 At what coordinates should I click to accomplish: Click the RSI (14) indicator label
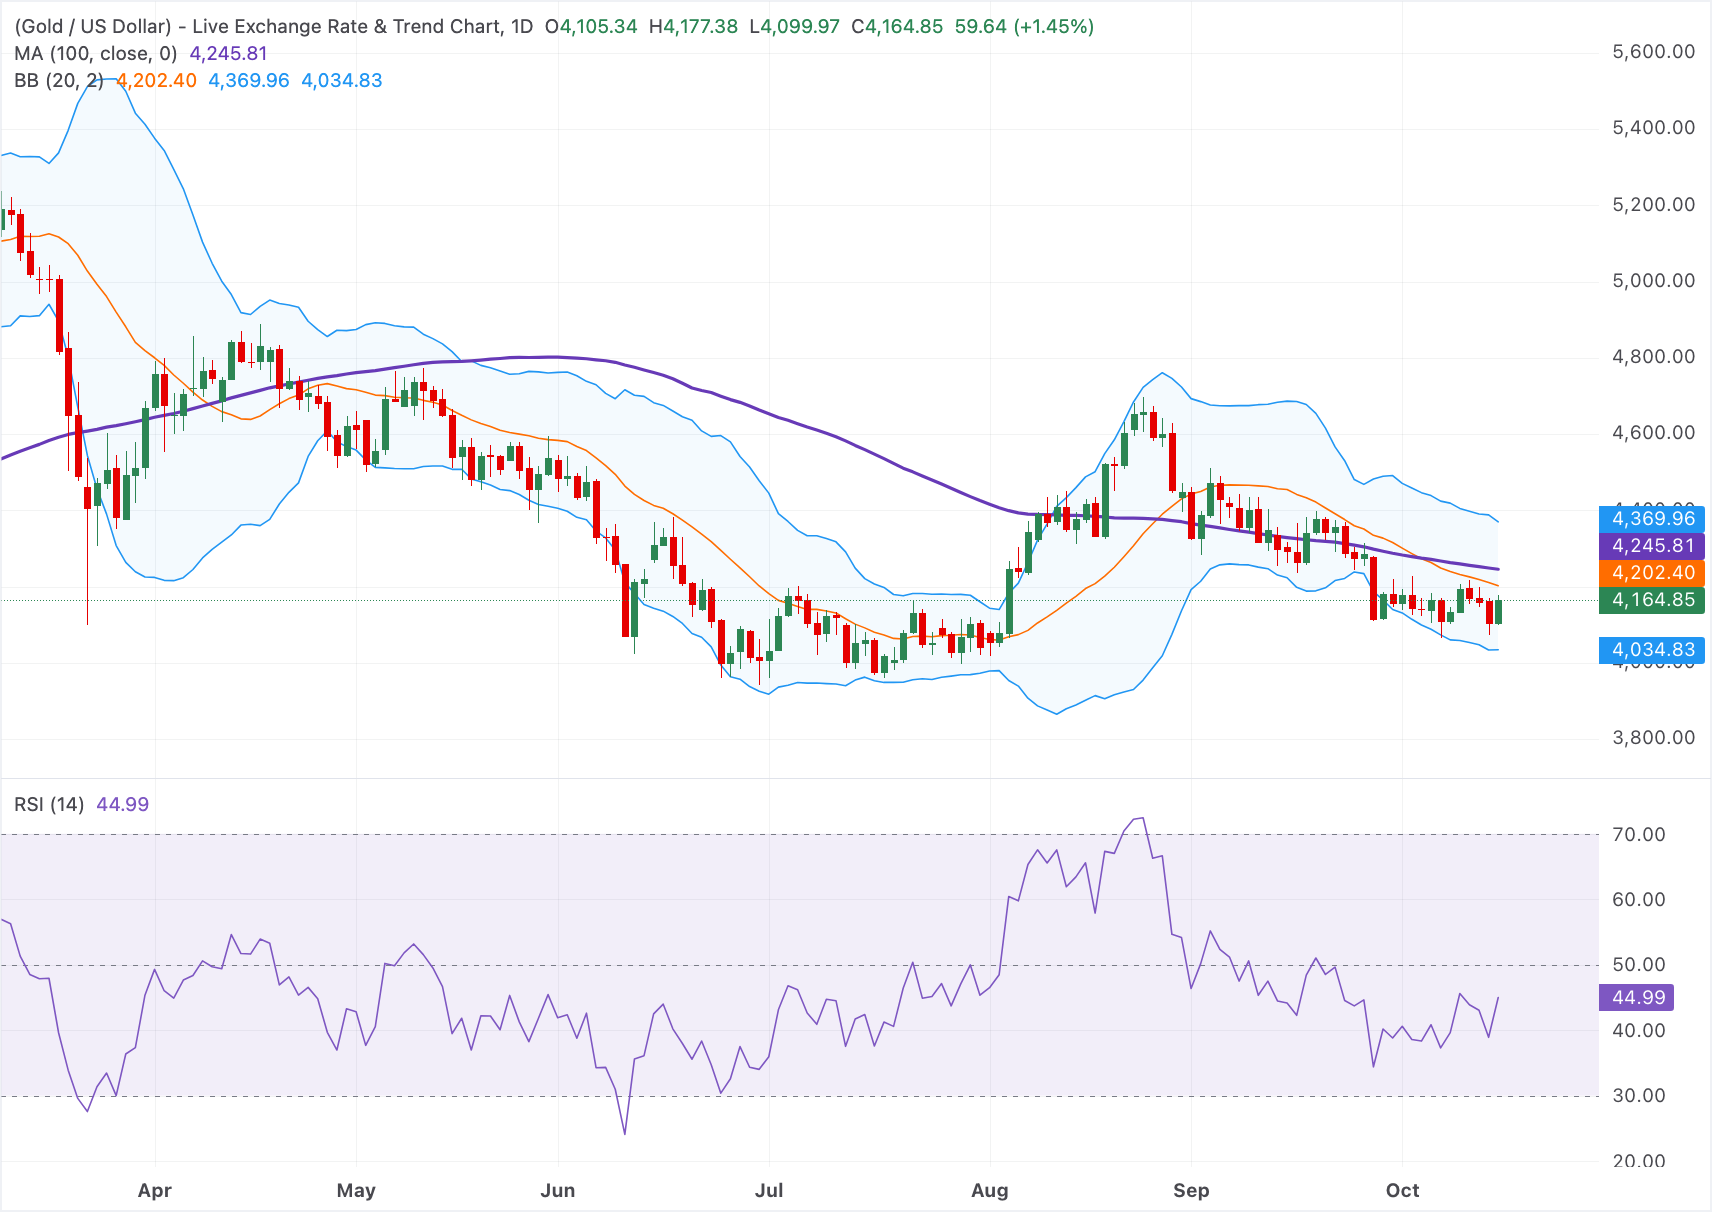[x=49, y=804]
